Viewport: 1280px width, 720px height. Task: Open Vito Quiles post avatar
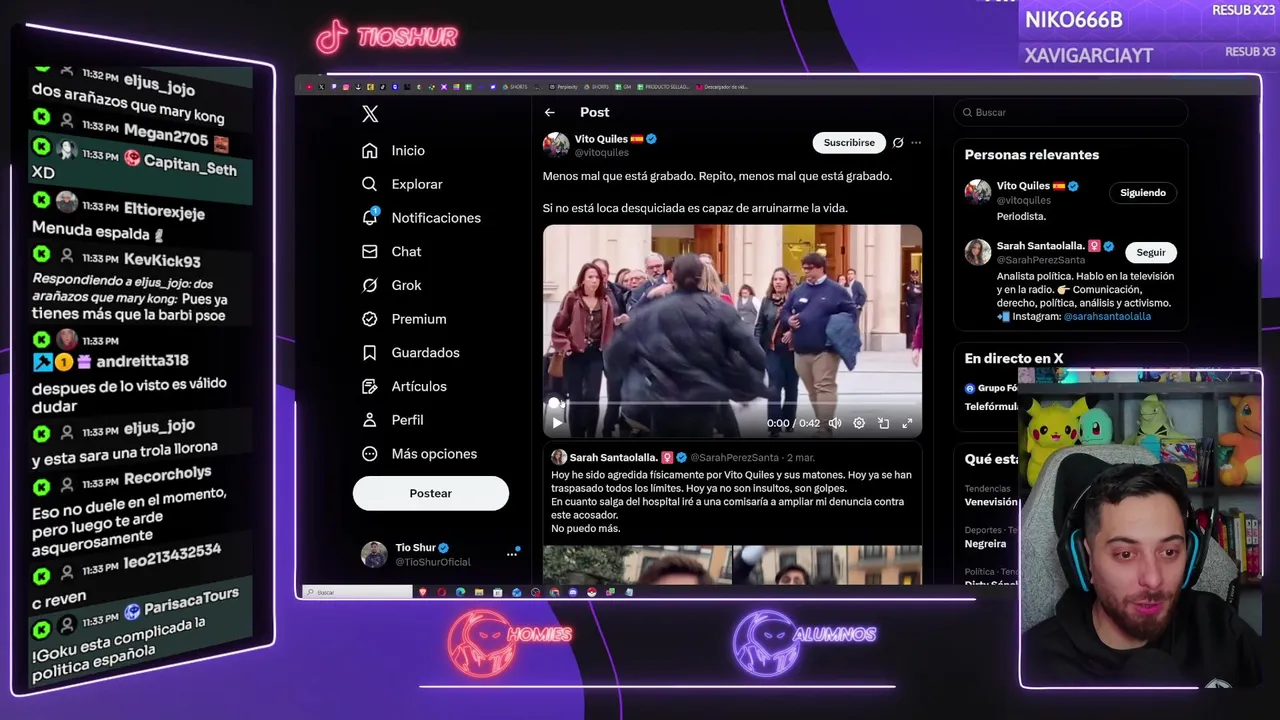(556, 145)
